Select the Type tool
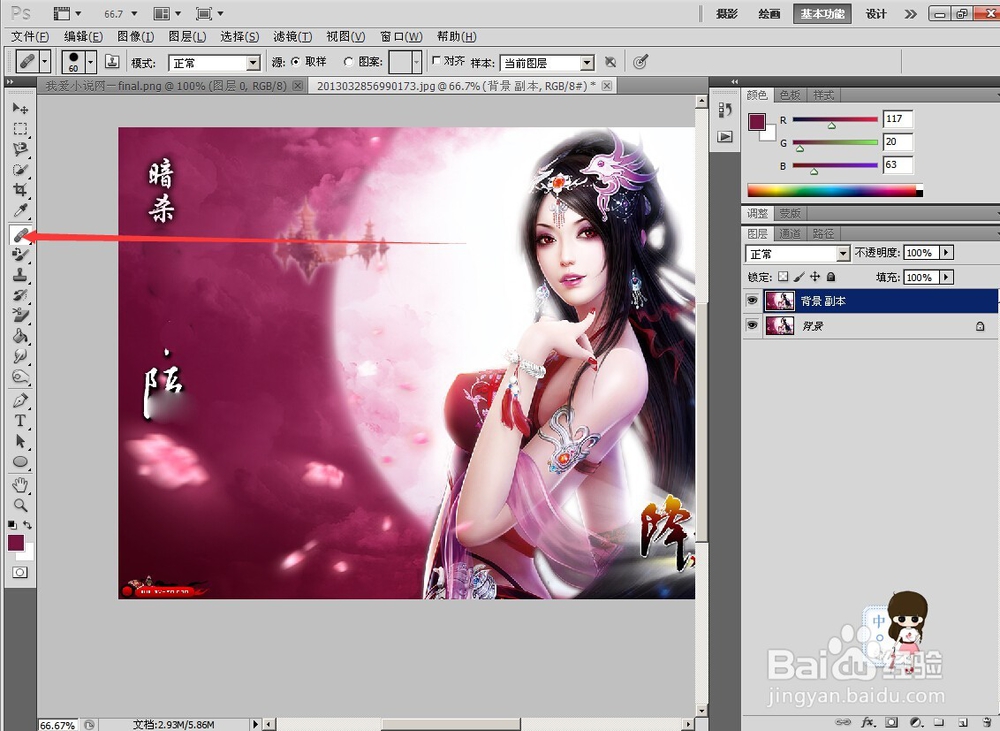The height and width of the screenshot is (731, 1000). 20,421
